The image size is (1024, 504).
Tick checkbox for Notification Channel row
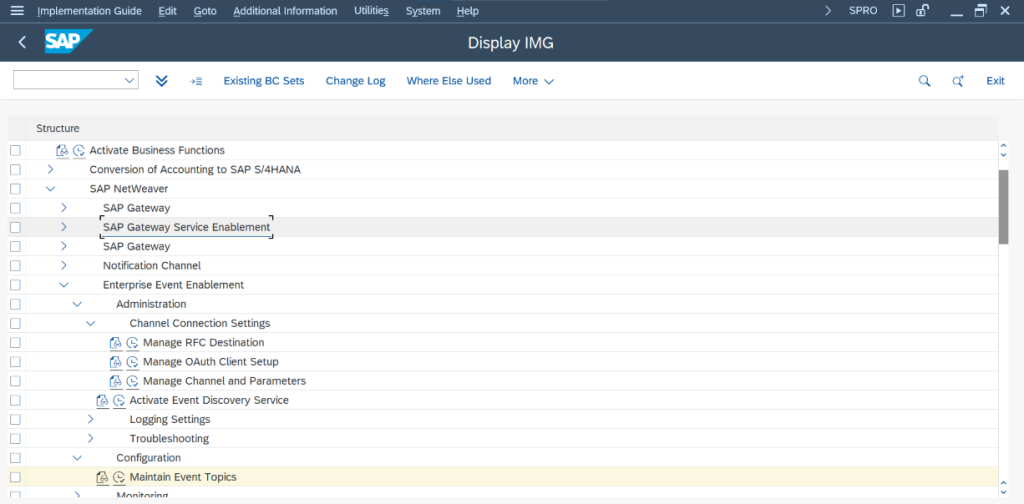coord(16,266)
